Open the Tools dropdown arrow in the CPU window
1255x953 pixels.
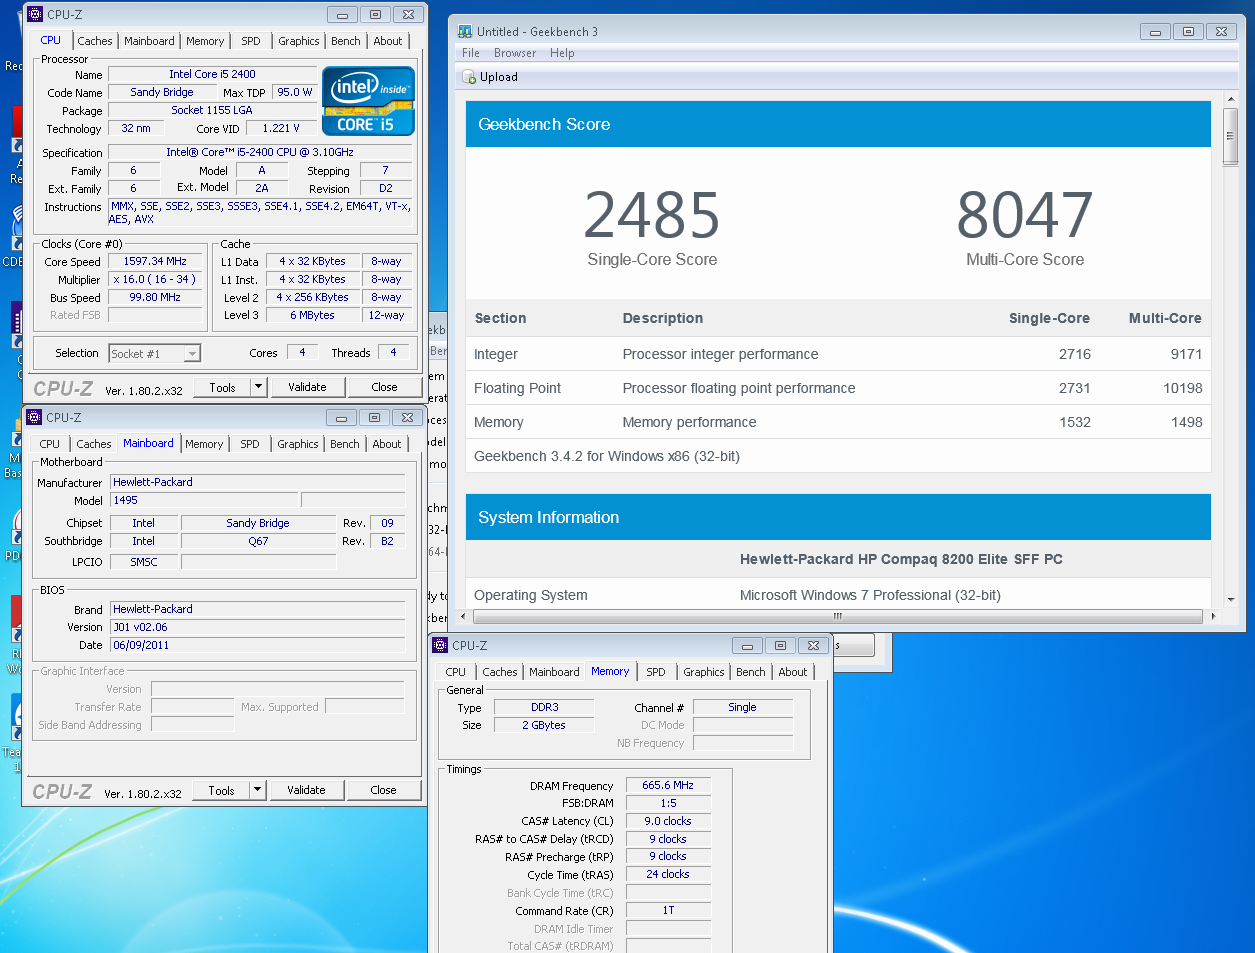point(258,387)
